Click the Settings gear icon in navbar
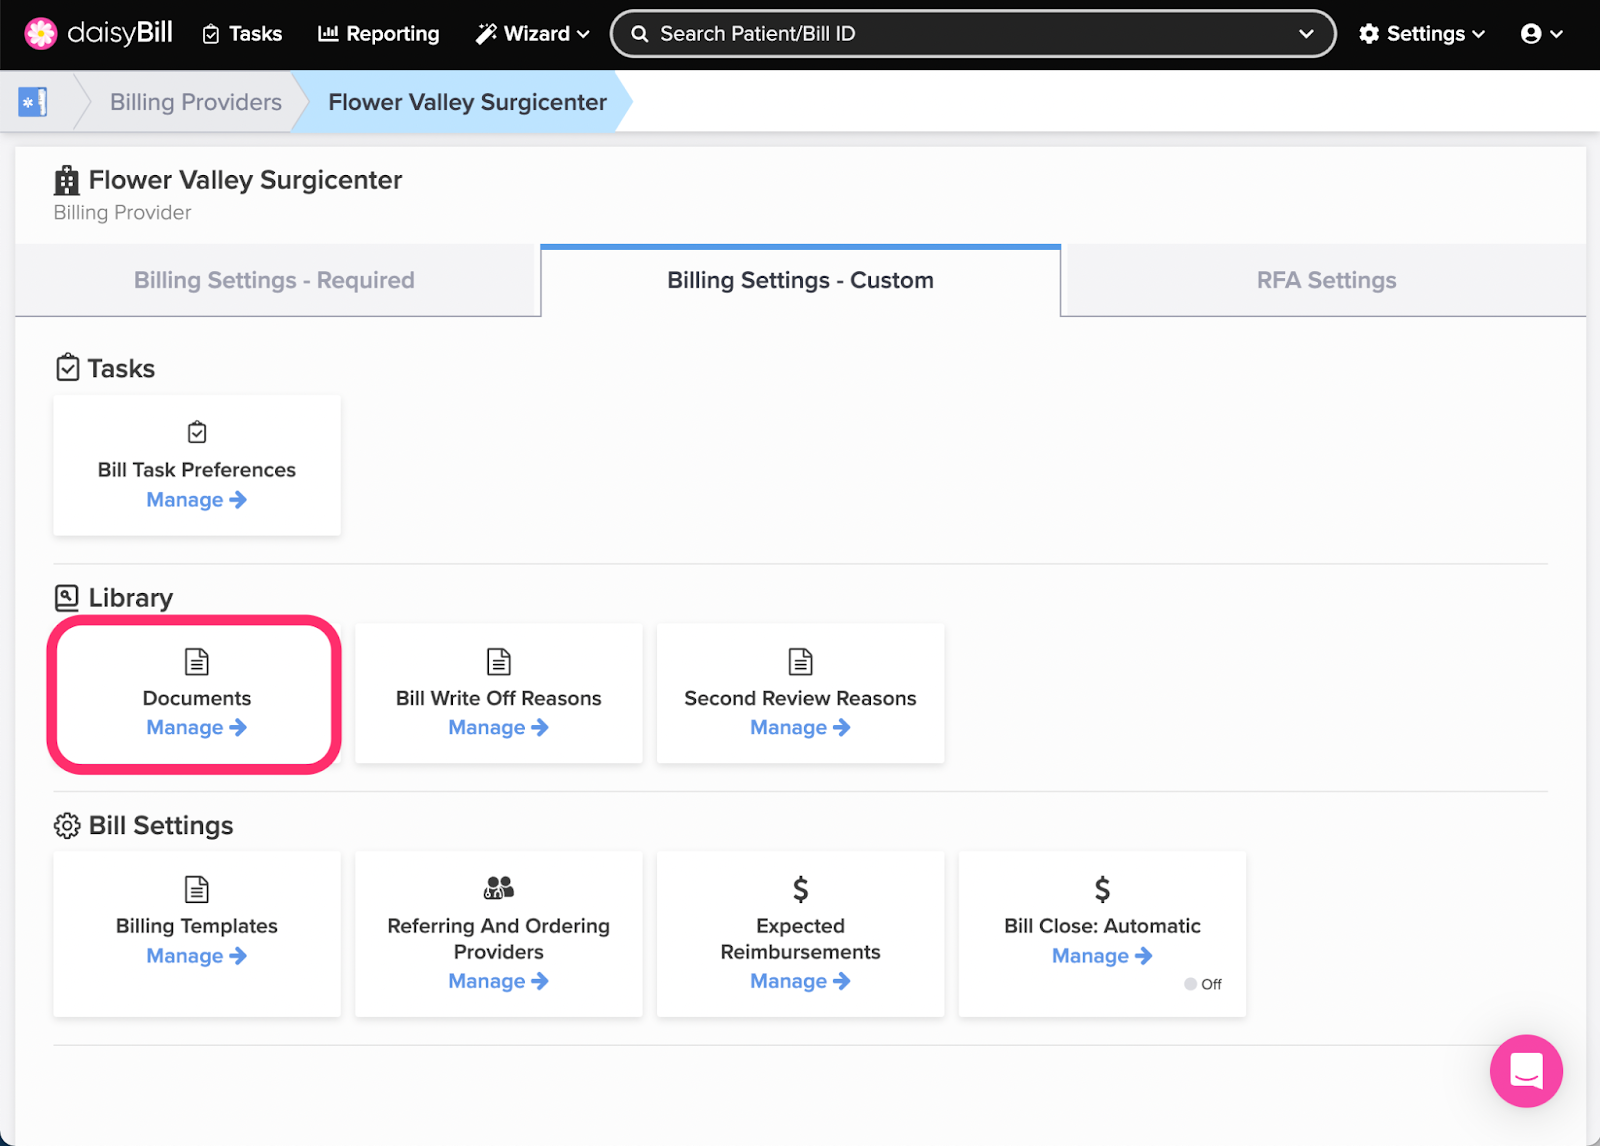 click(1369, 34)
